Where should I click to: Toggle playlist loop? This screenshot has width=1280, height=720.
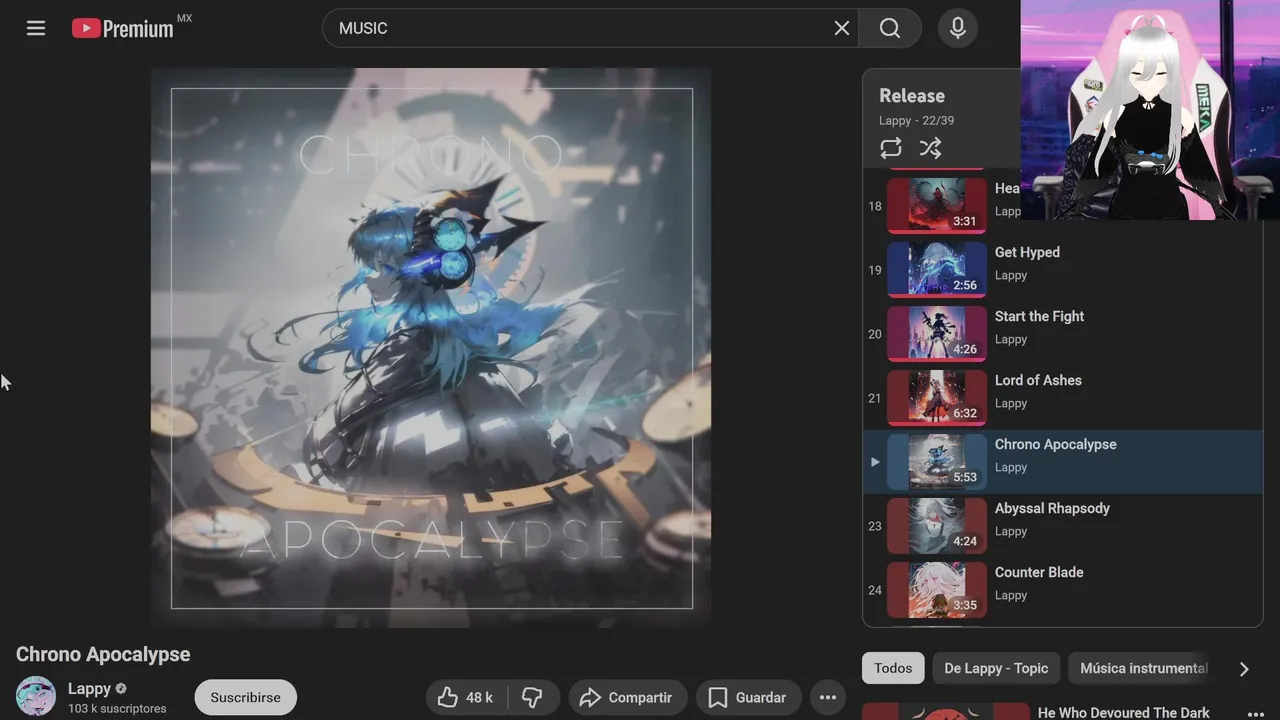[x=891, y=148]
